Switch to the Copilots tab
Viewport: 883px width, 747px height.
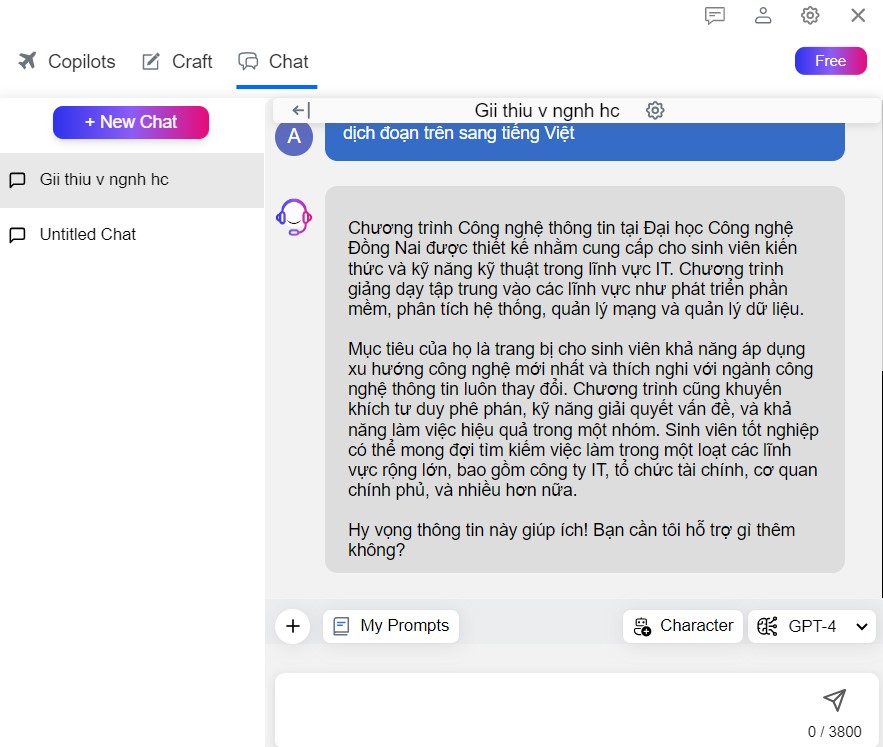click(67, 62)
